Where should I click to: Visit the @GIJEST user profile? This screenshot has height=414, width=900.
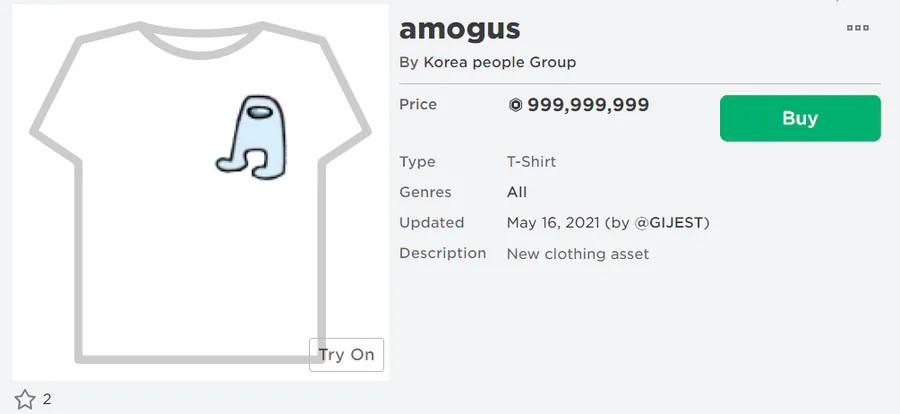click(x=671, y=223)
